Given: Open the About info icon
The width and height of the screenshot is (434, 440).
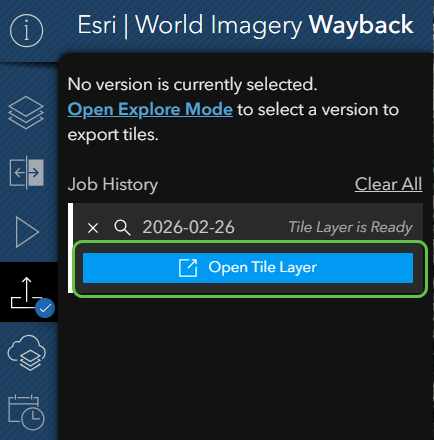Looking at the screenshot, I should pos(27,31).
